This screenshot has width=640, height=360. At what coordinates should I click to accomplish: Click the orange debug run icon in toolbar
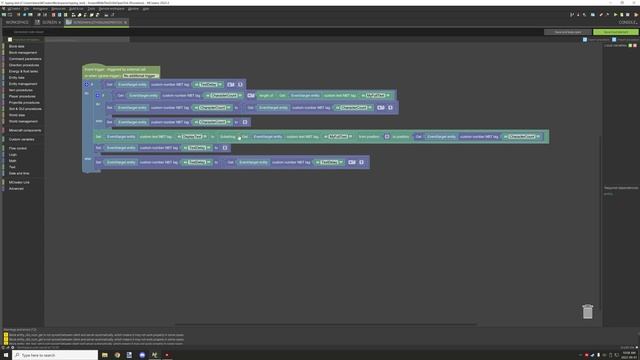tap(636, 15)
